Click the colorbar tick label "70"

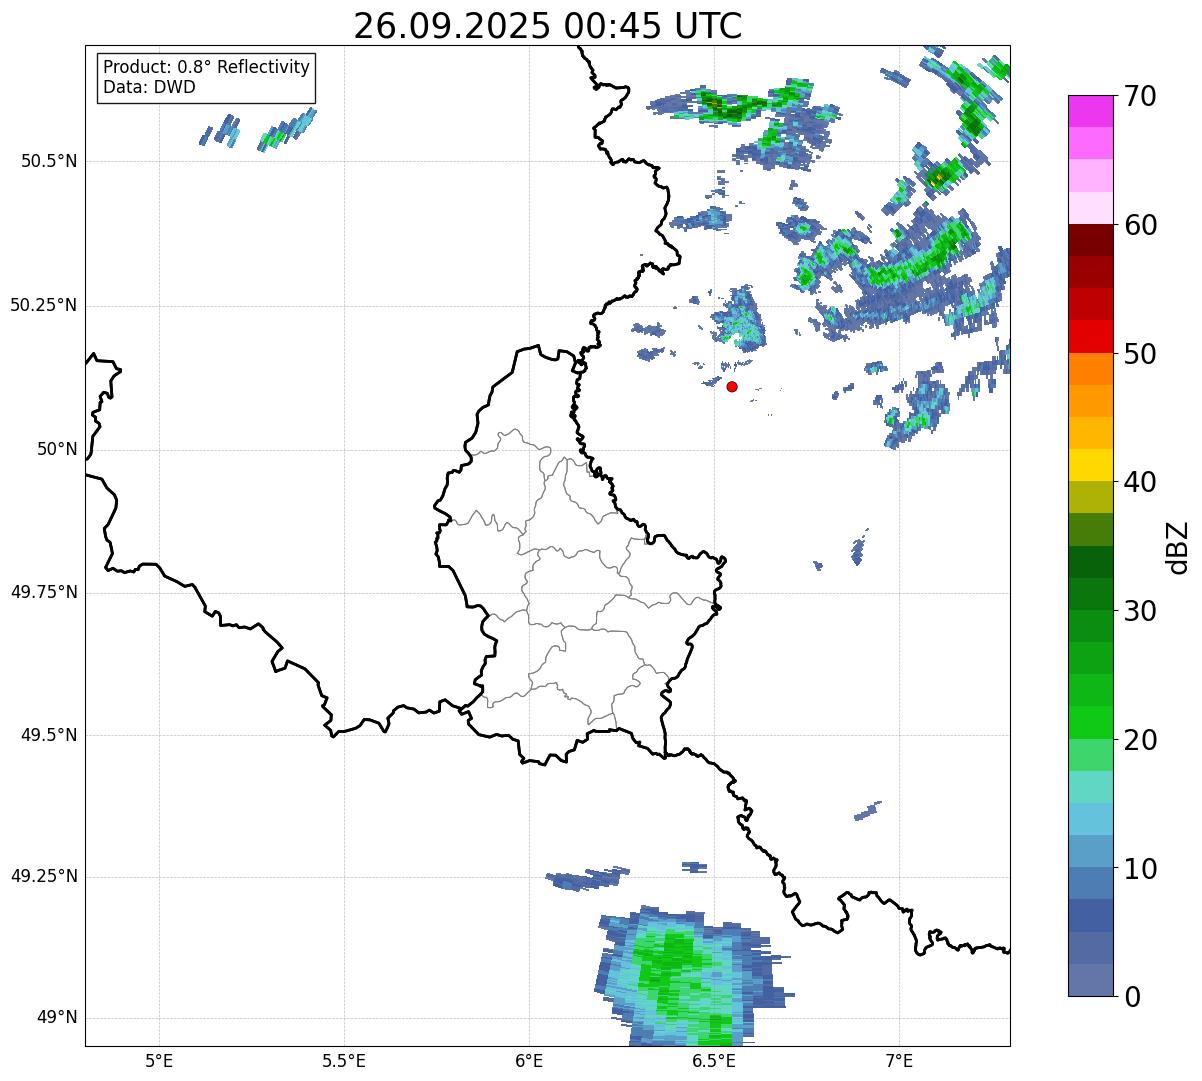(1140, 96)
